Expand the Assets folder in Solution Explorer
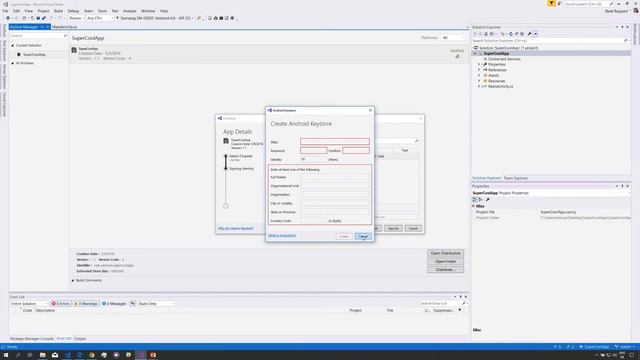This screenshot has height=360, width=640. pyautogui.click(x=479, y=76)
